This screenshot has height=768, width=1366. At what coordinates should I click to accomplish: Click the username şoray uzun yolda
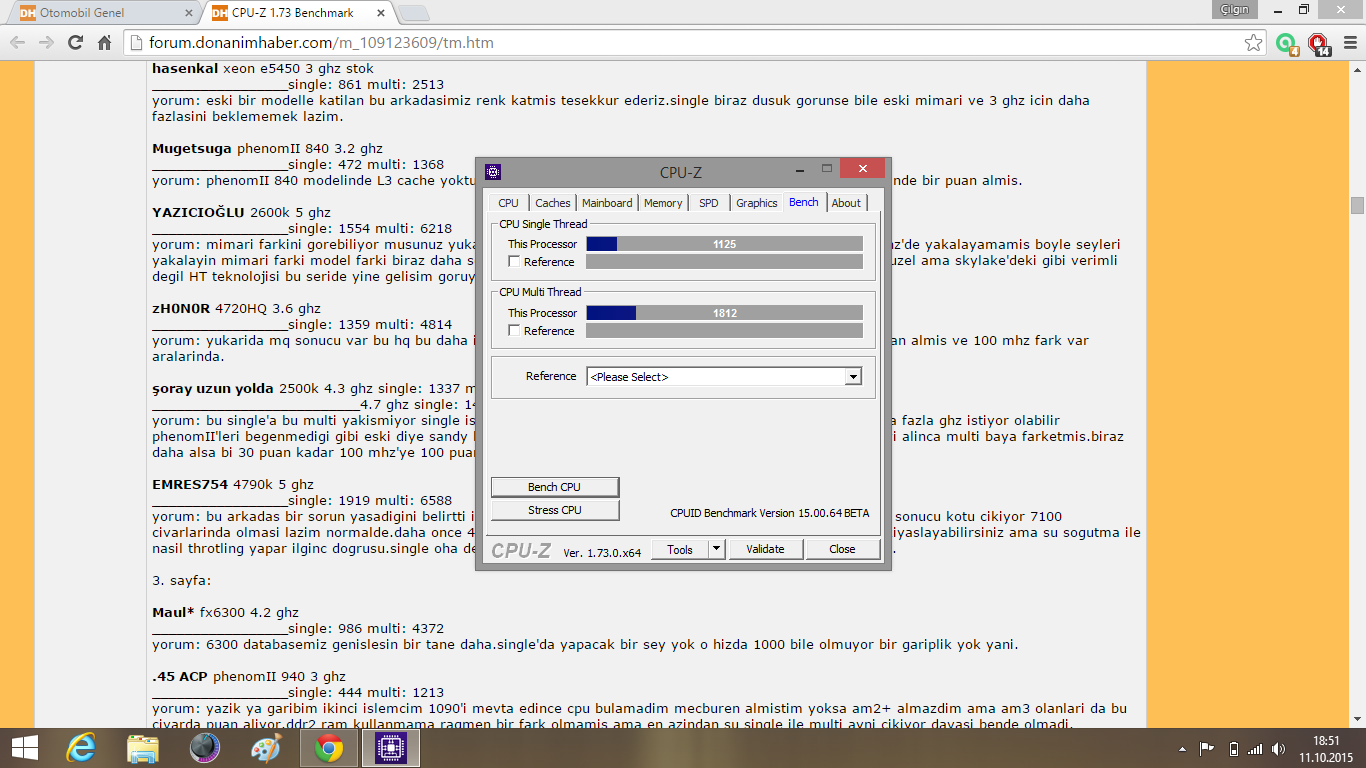[x=213, y=389]
